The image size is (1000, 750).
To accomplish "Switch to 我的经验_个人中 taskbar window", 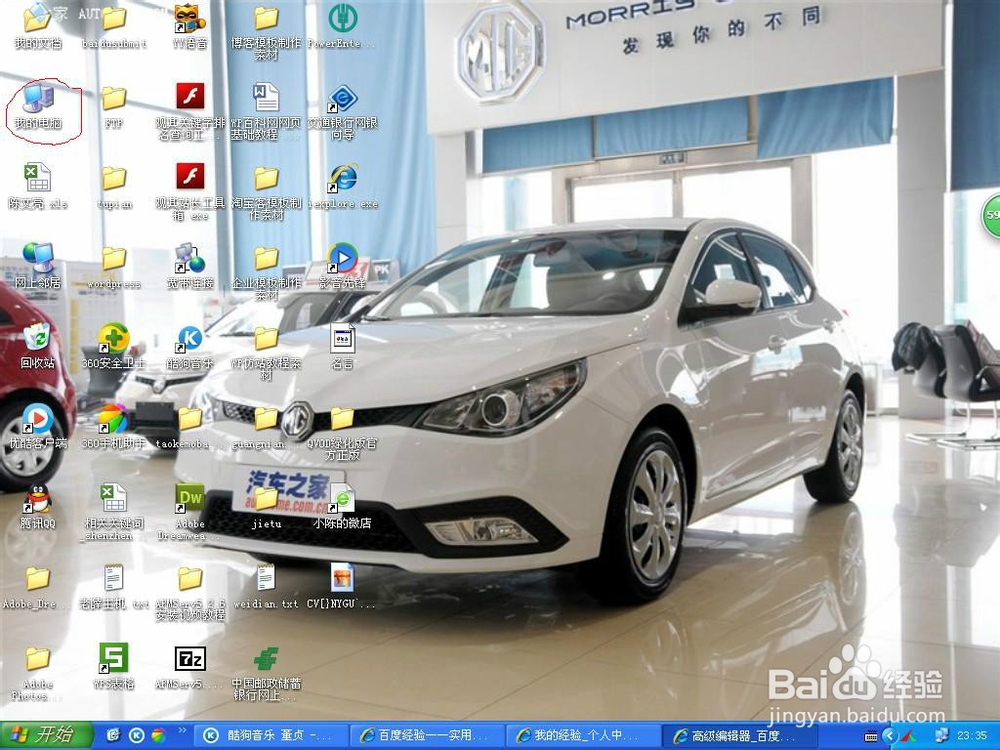I will pyautogui.click(x=584, y=735).
